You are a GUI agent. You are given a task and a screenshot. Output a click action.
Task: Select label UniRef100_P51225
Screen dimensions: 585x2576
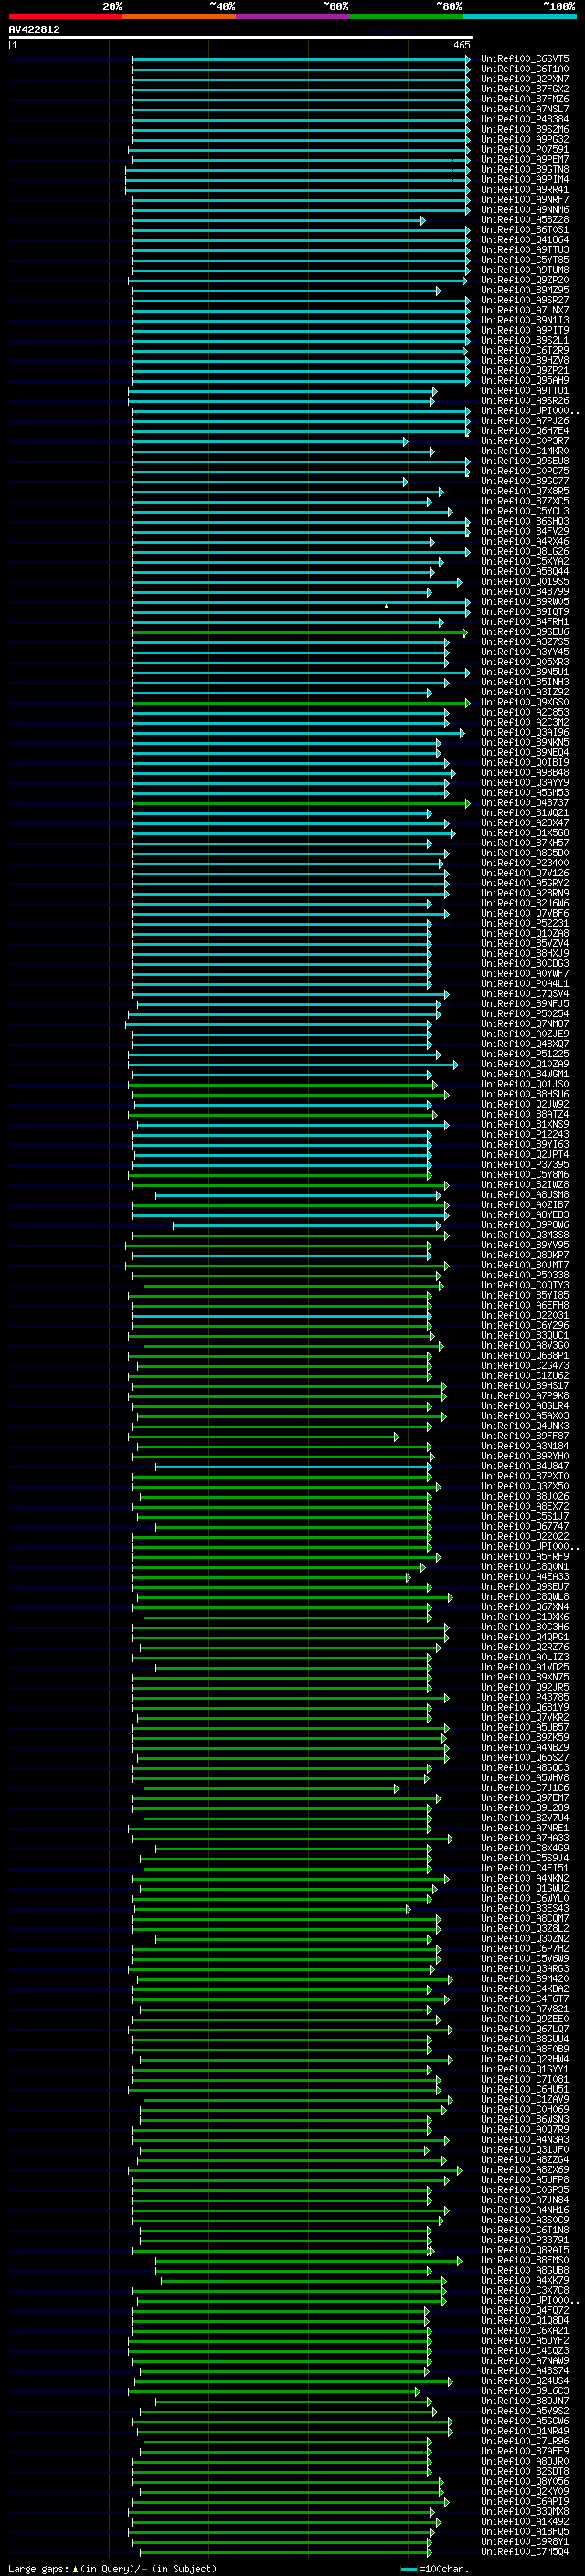point(525,1054)
